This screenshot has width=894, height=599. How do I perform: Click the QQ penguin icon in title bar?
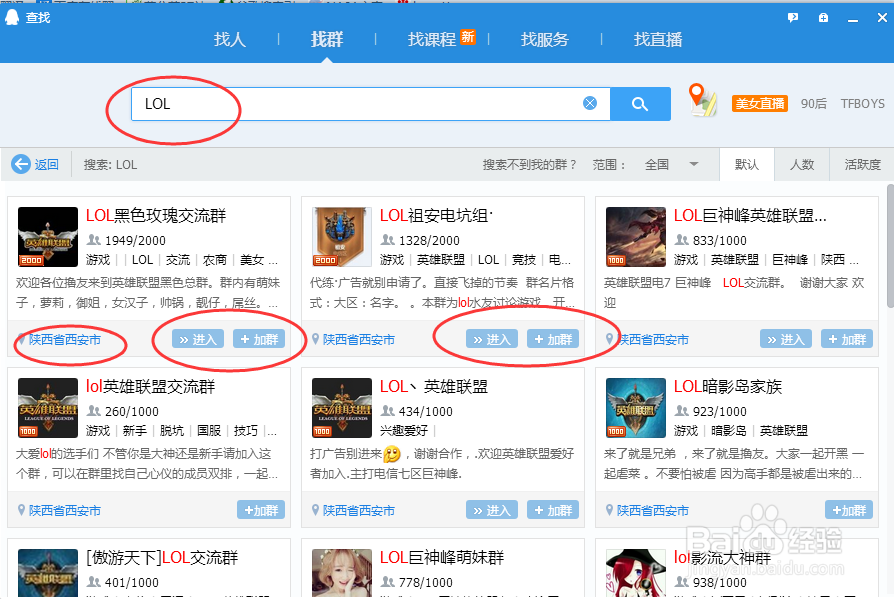[12, 17]
